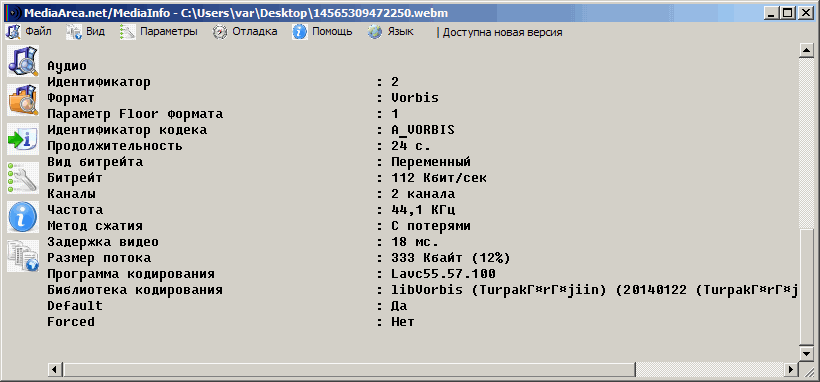Click the vertical scrollbar up arrow
The image size is (820, 382).
(x=806, y=51)
